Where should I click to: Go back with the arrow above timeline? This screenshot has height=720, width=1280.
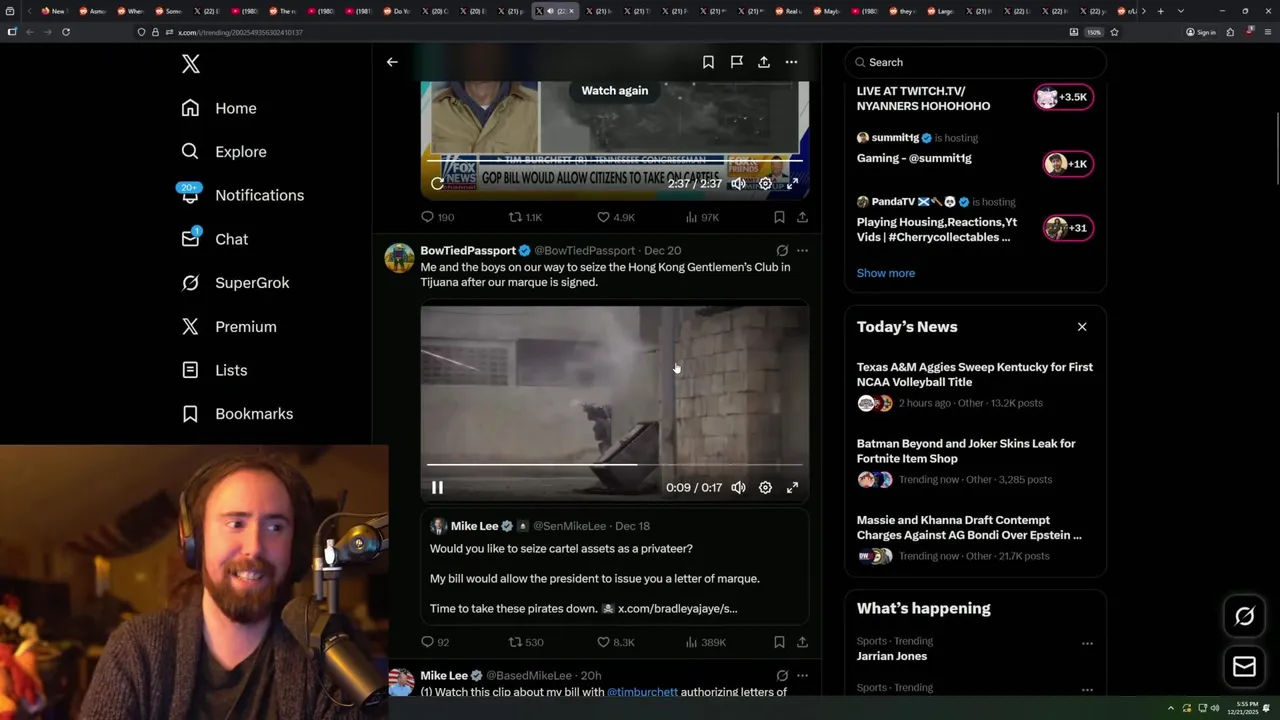[x=392, y=62]
